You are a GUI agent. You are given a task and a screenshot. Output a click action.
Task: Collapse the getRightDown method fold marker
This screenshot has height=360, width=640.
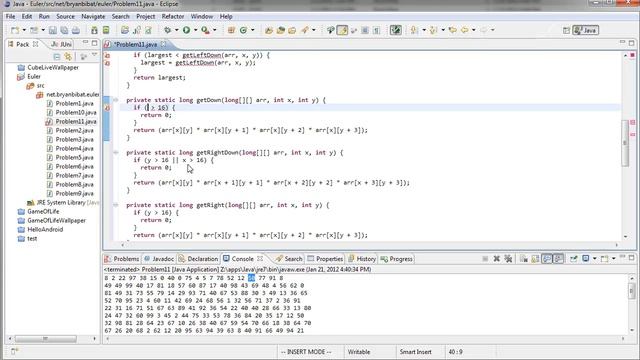click(116, 153)
